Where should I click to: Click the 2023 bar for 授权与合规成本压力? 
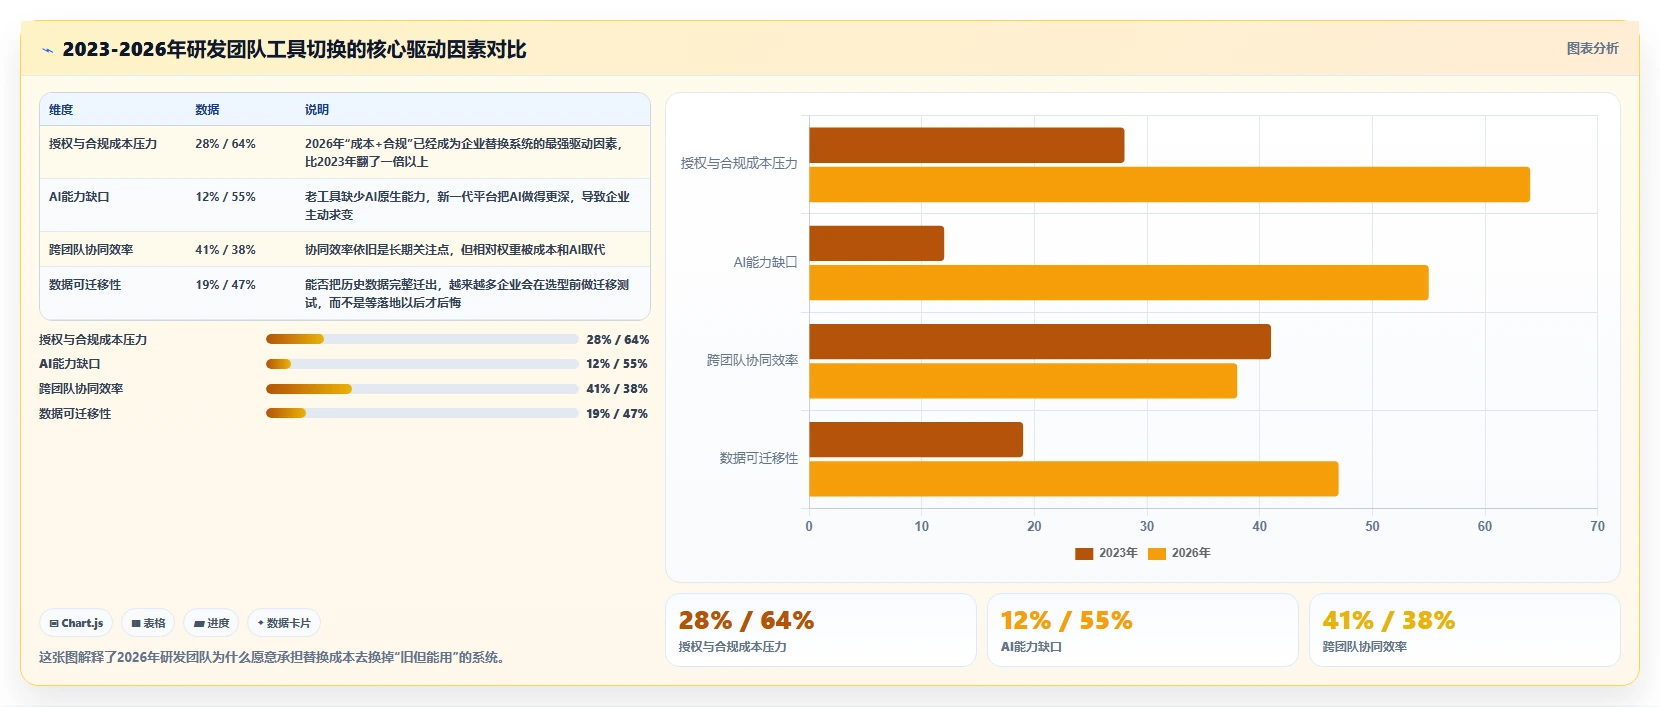(x=967, y=145)
